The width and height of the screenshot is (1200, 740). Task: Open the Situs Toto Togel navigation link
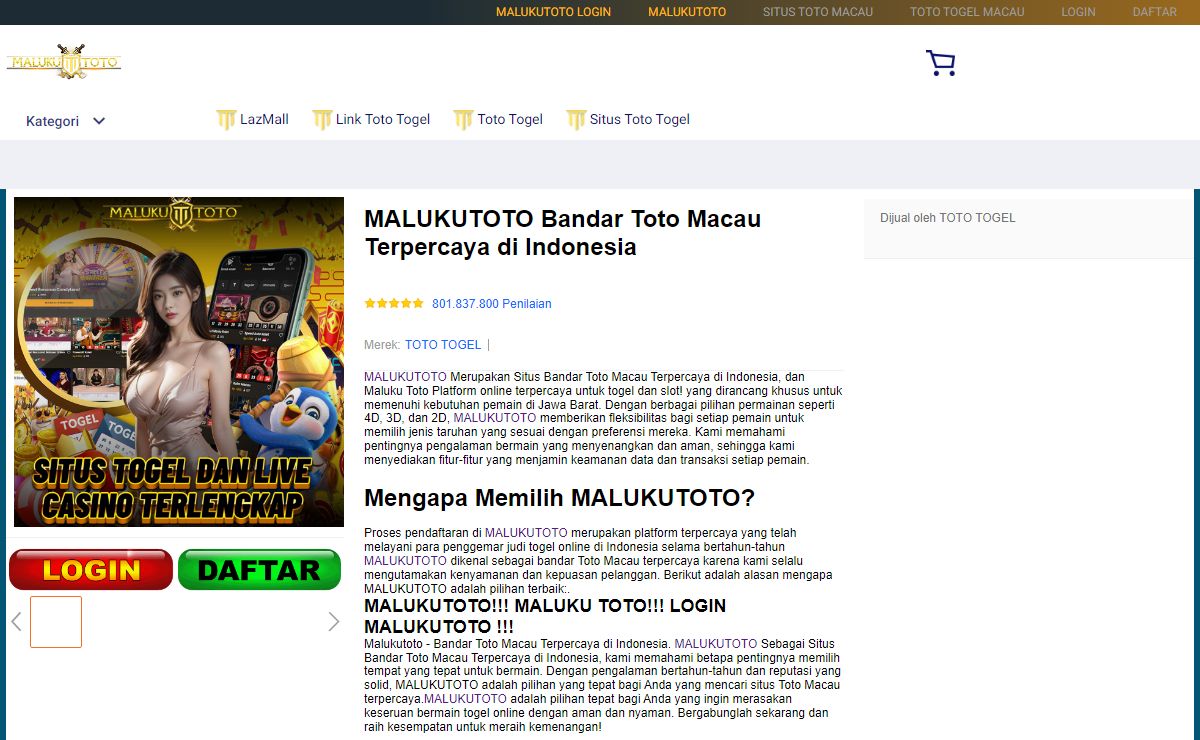640,119
